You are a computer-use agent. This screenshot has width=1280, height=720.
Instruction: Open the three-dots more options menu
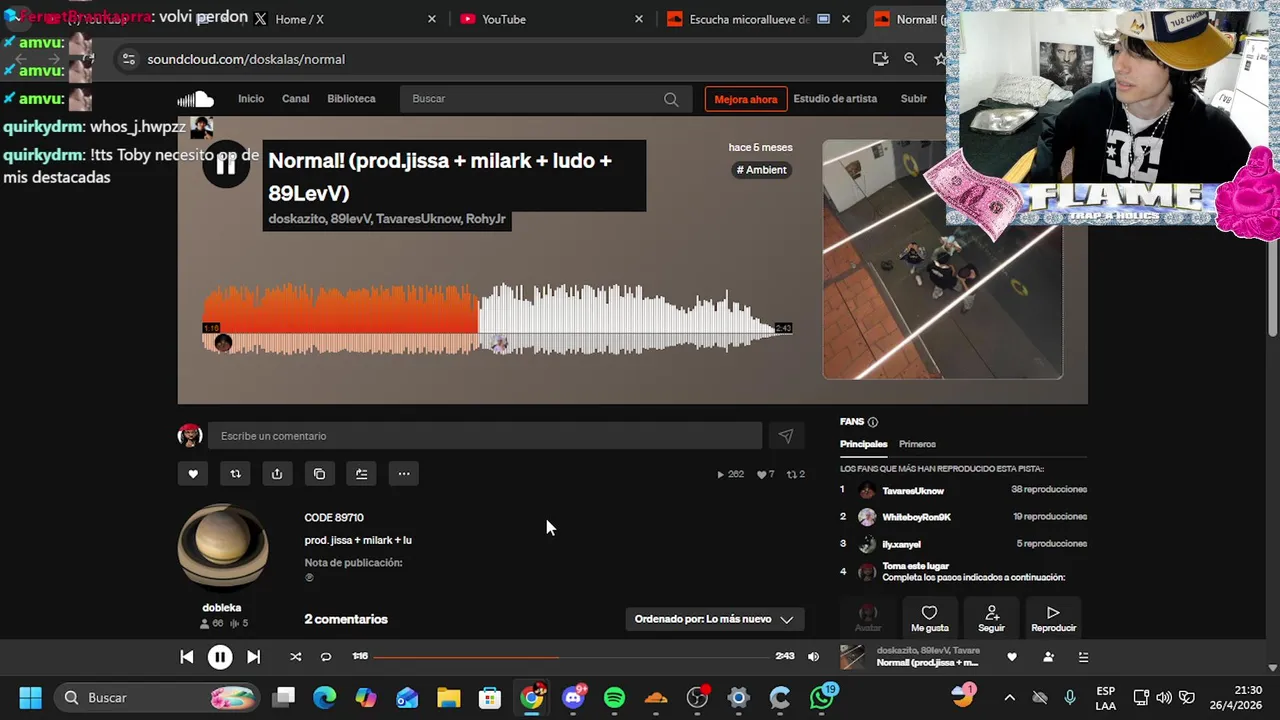pos(404,474)
